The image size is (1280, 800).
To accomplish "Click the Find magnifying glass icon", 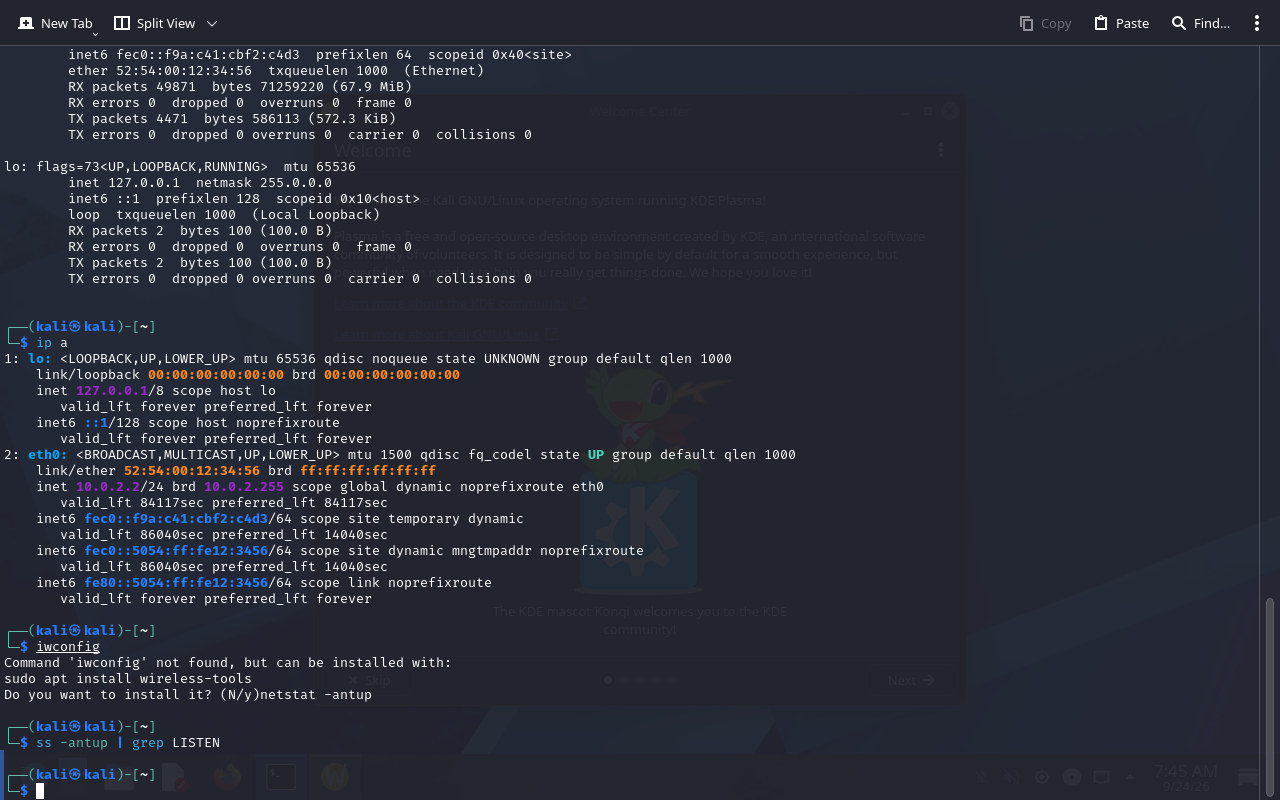I will pos(1179,23).
